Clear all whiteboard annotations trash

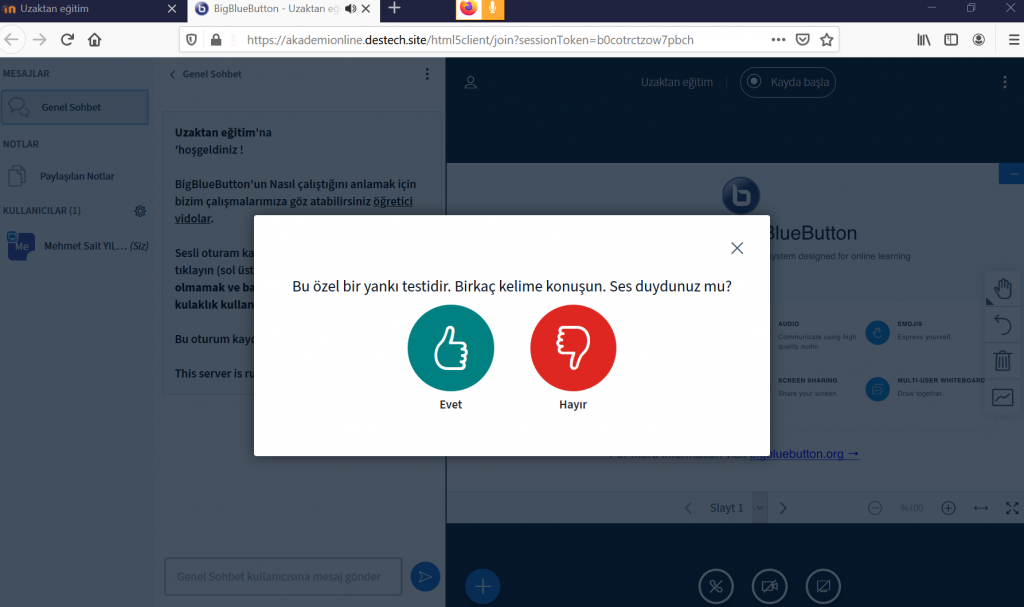pyautogui.click(x=1002, y=361)
